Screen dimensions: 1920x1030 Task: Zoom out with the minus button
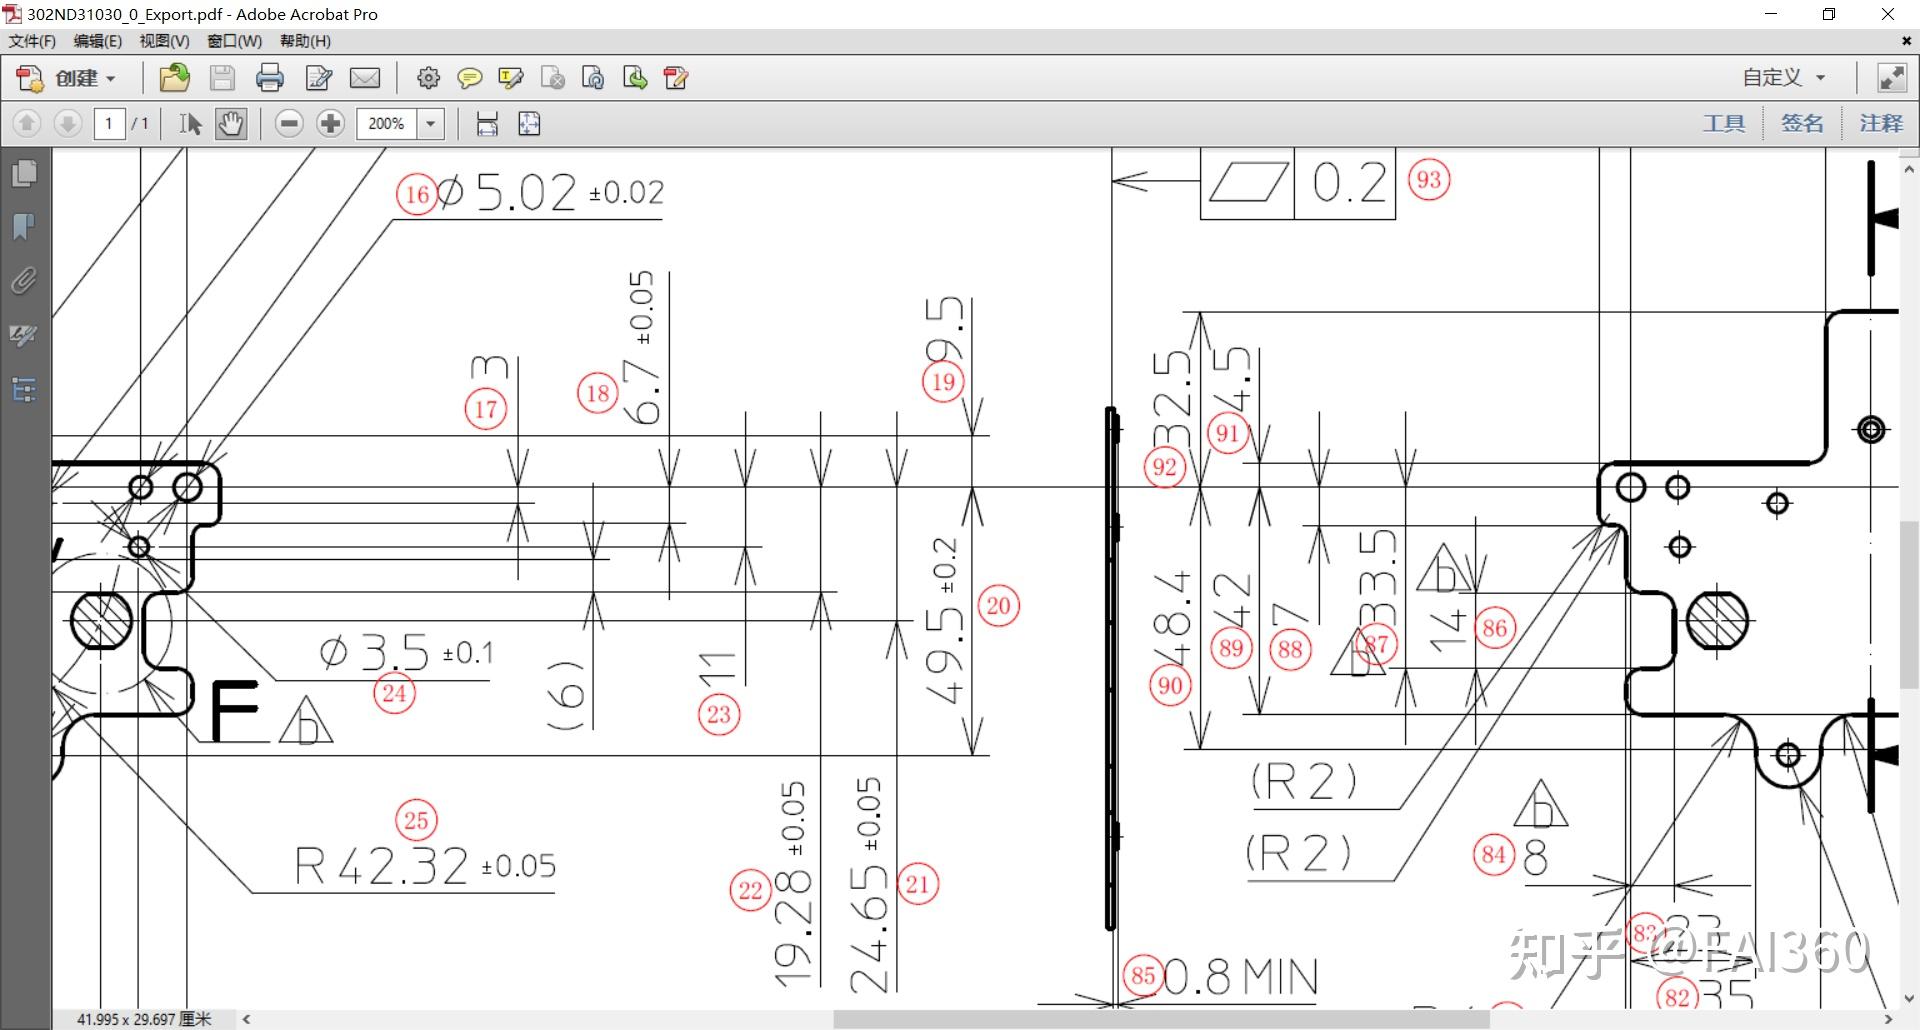289,123
